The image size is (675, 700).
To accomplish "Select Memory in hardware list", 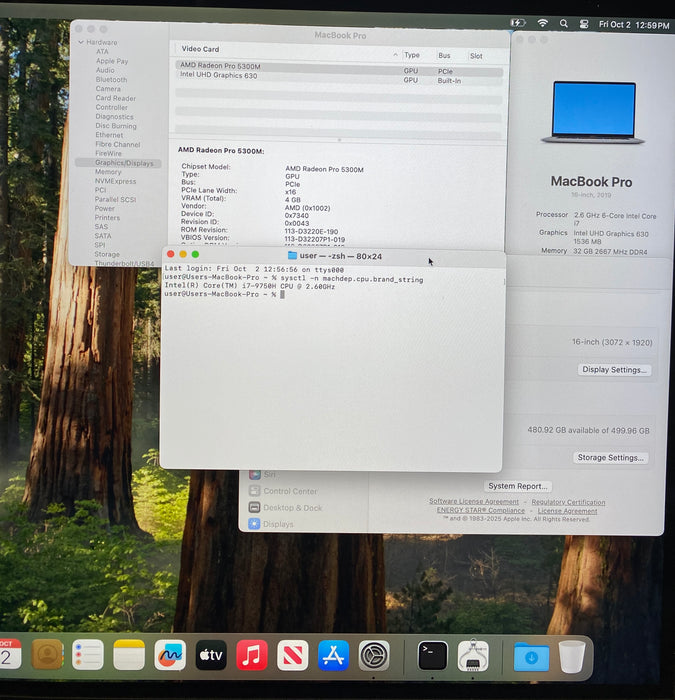I will tap(108, 172).
